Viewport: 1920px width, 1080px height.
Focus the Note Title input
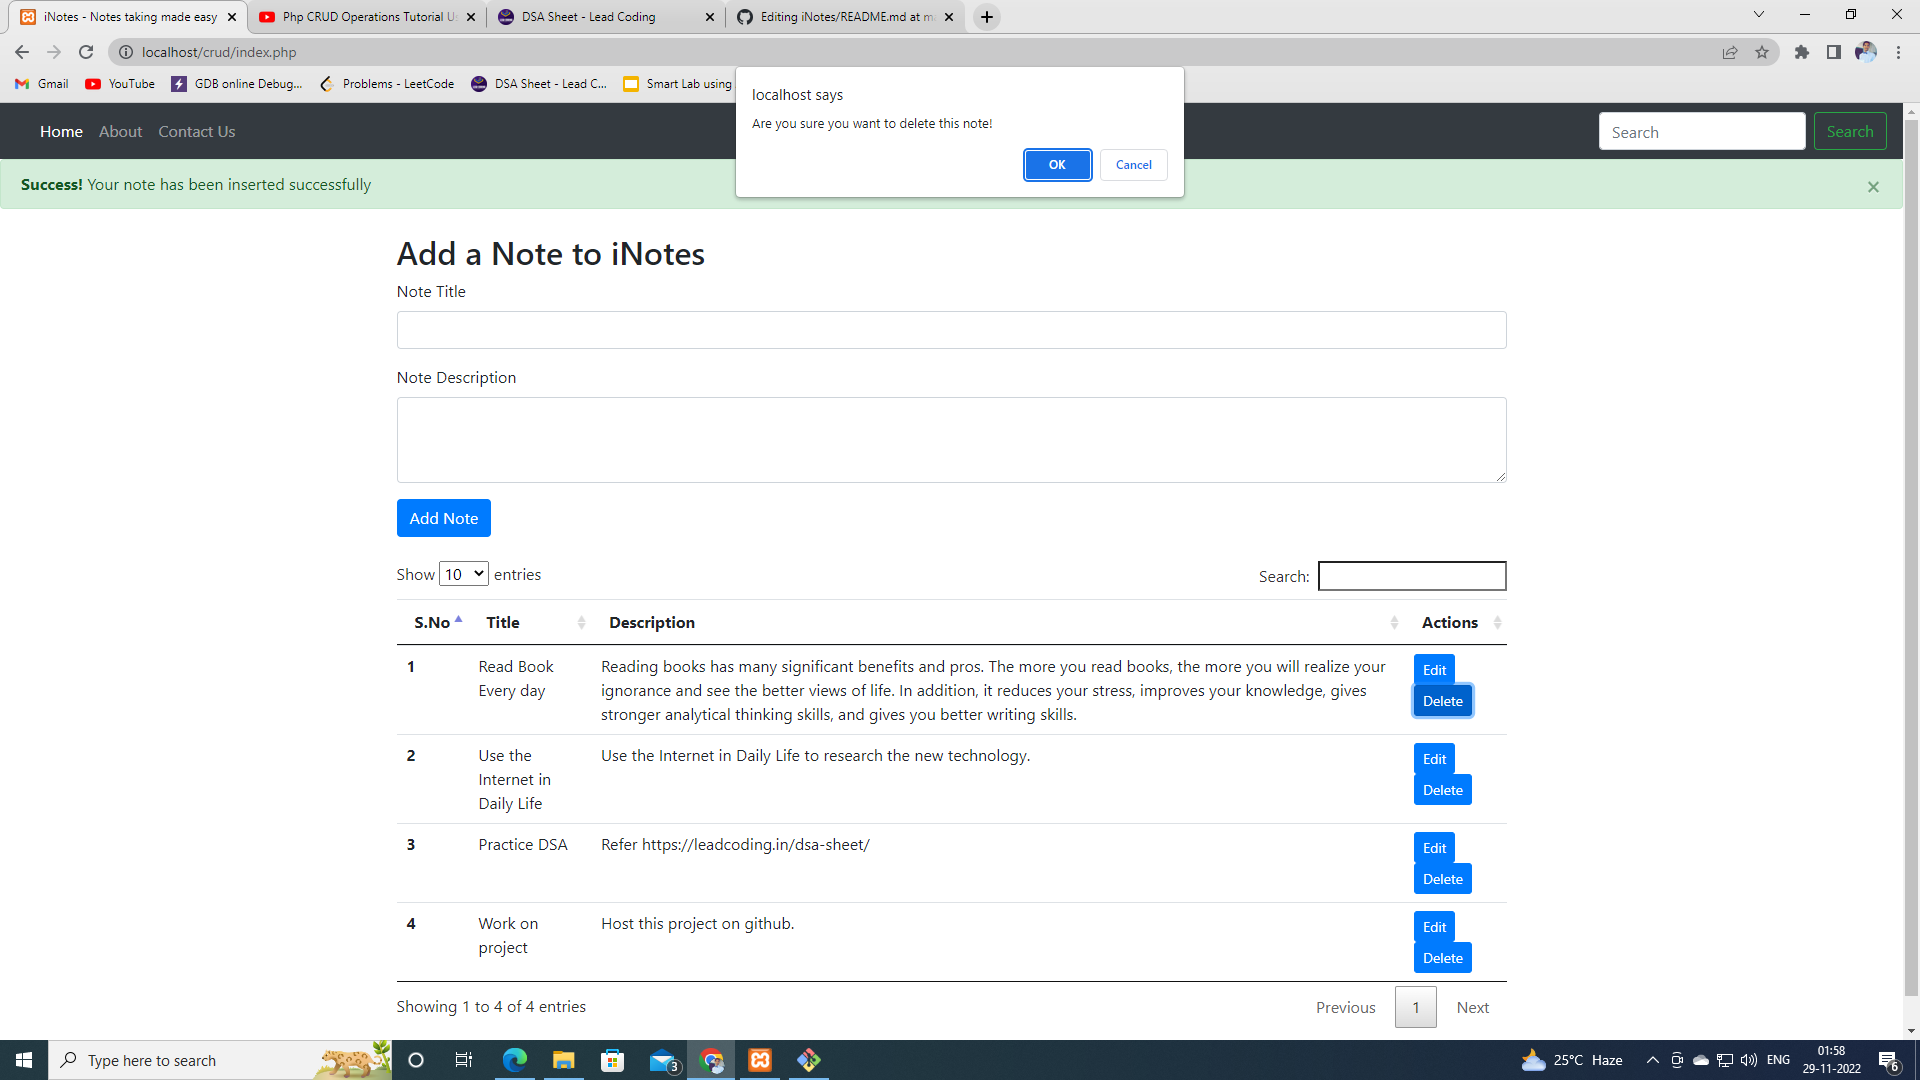(x=951, y=330)
